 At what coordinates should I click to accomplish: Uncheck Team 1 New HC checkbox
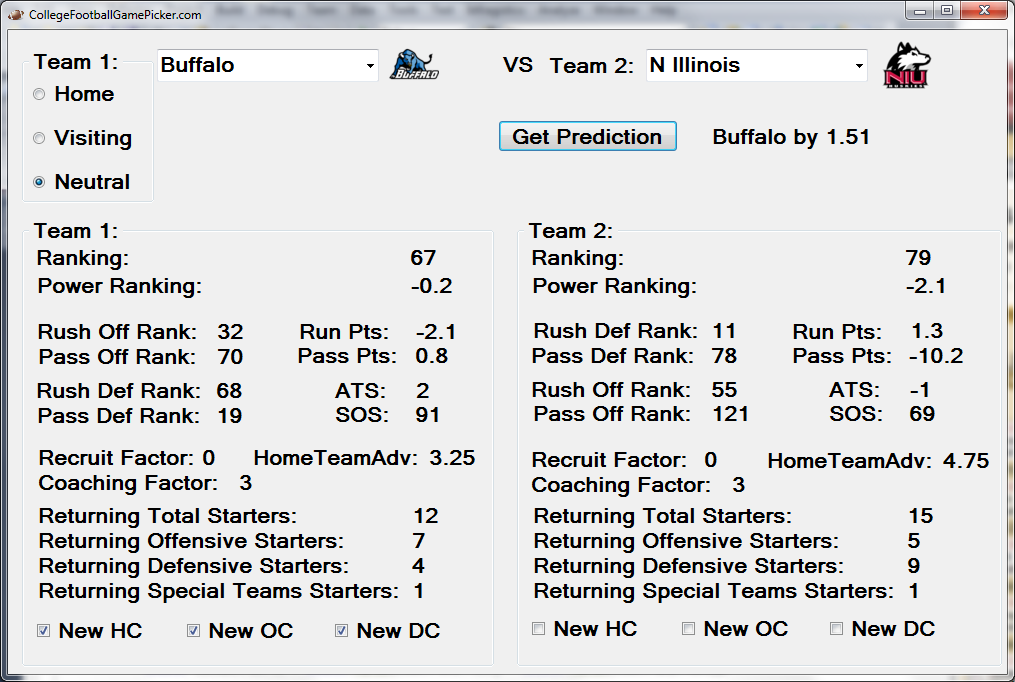(x=43, y=631)
